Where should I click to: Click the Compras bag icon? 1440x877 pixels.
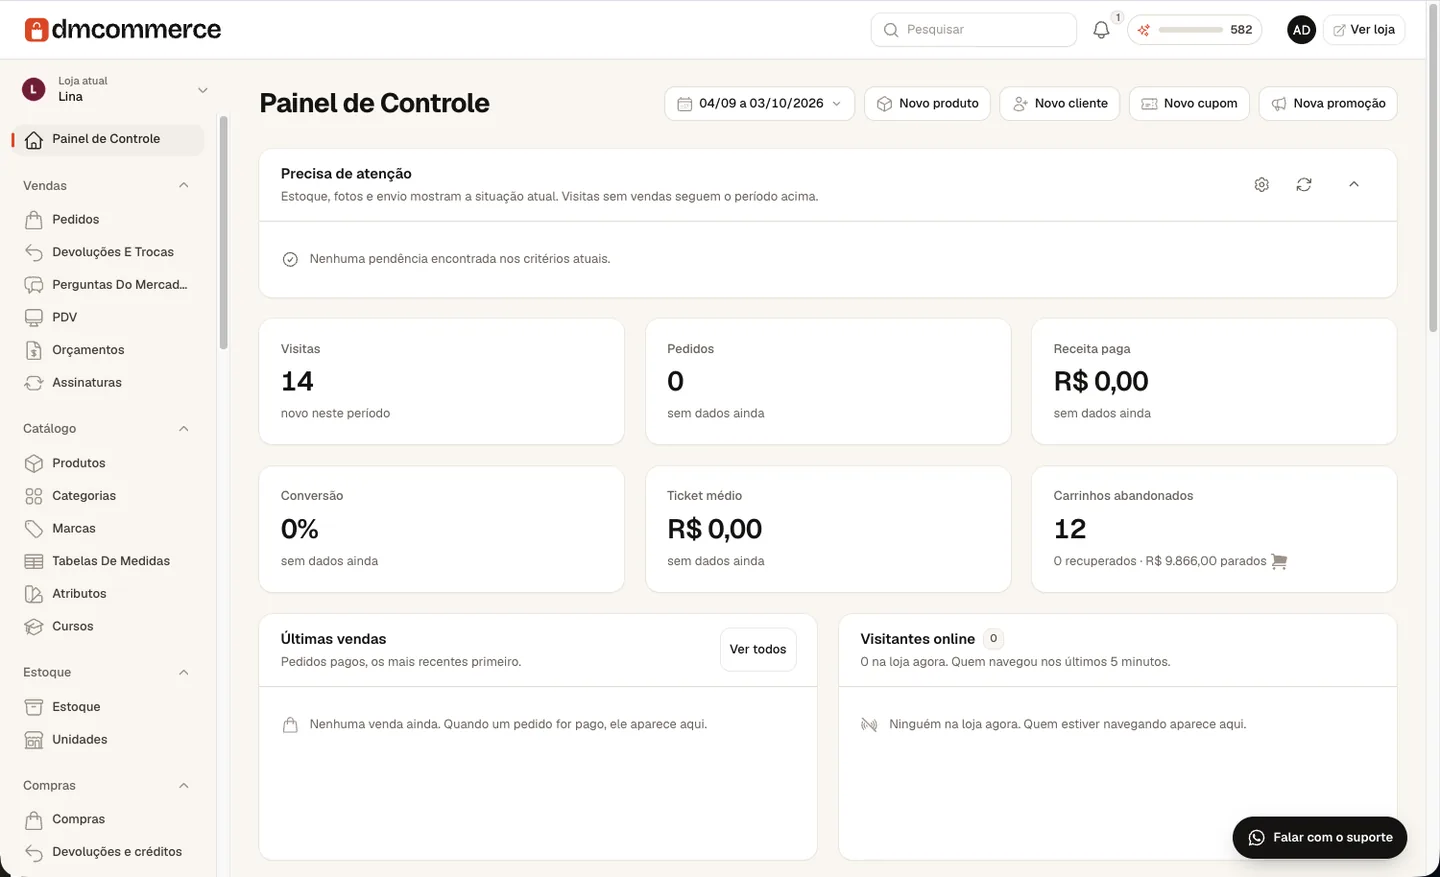(x=34, y=819)
